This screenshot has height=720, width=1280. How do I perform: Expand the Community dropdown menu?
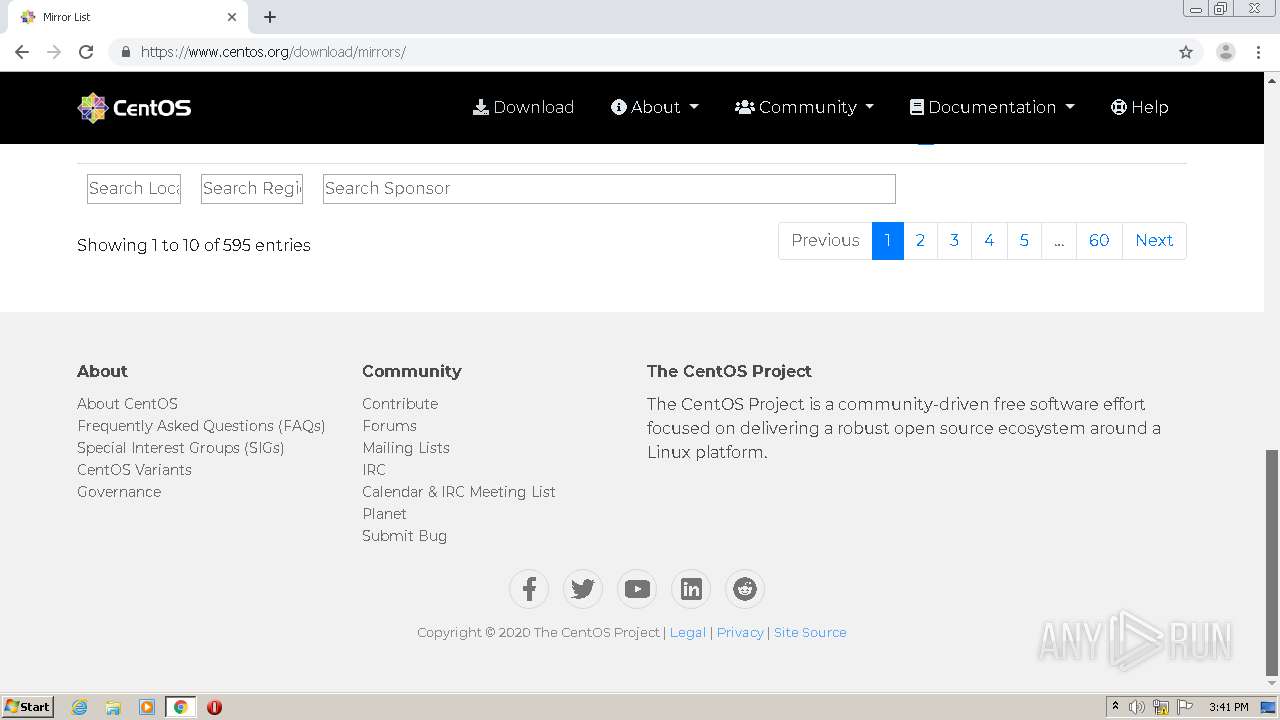pos(804,107)
